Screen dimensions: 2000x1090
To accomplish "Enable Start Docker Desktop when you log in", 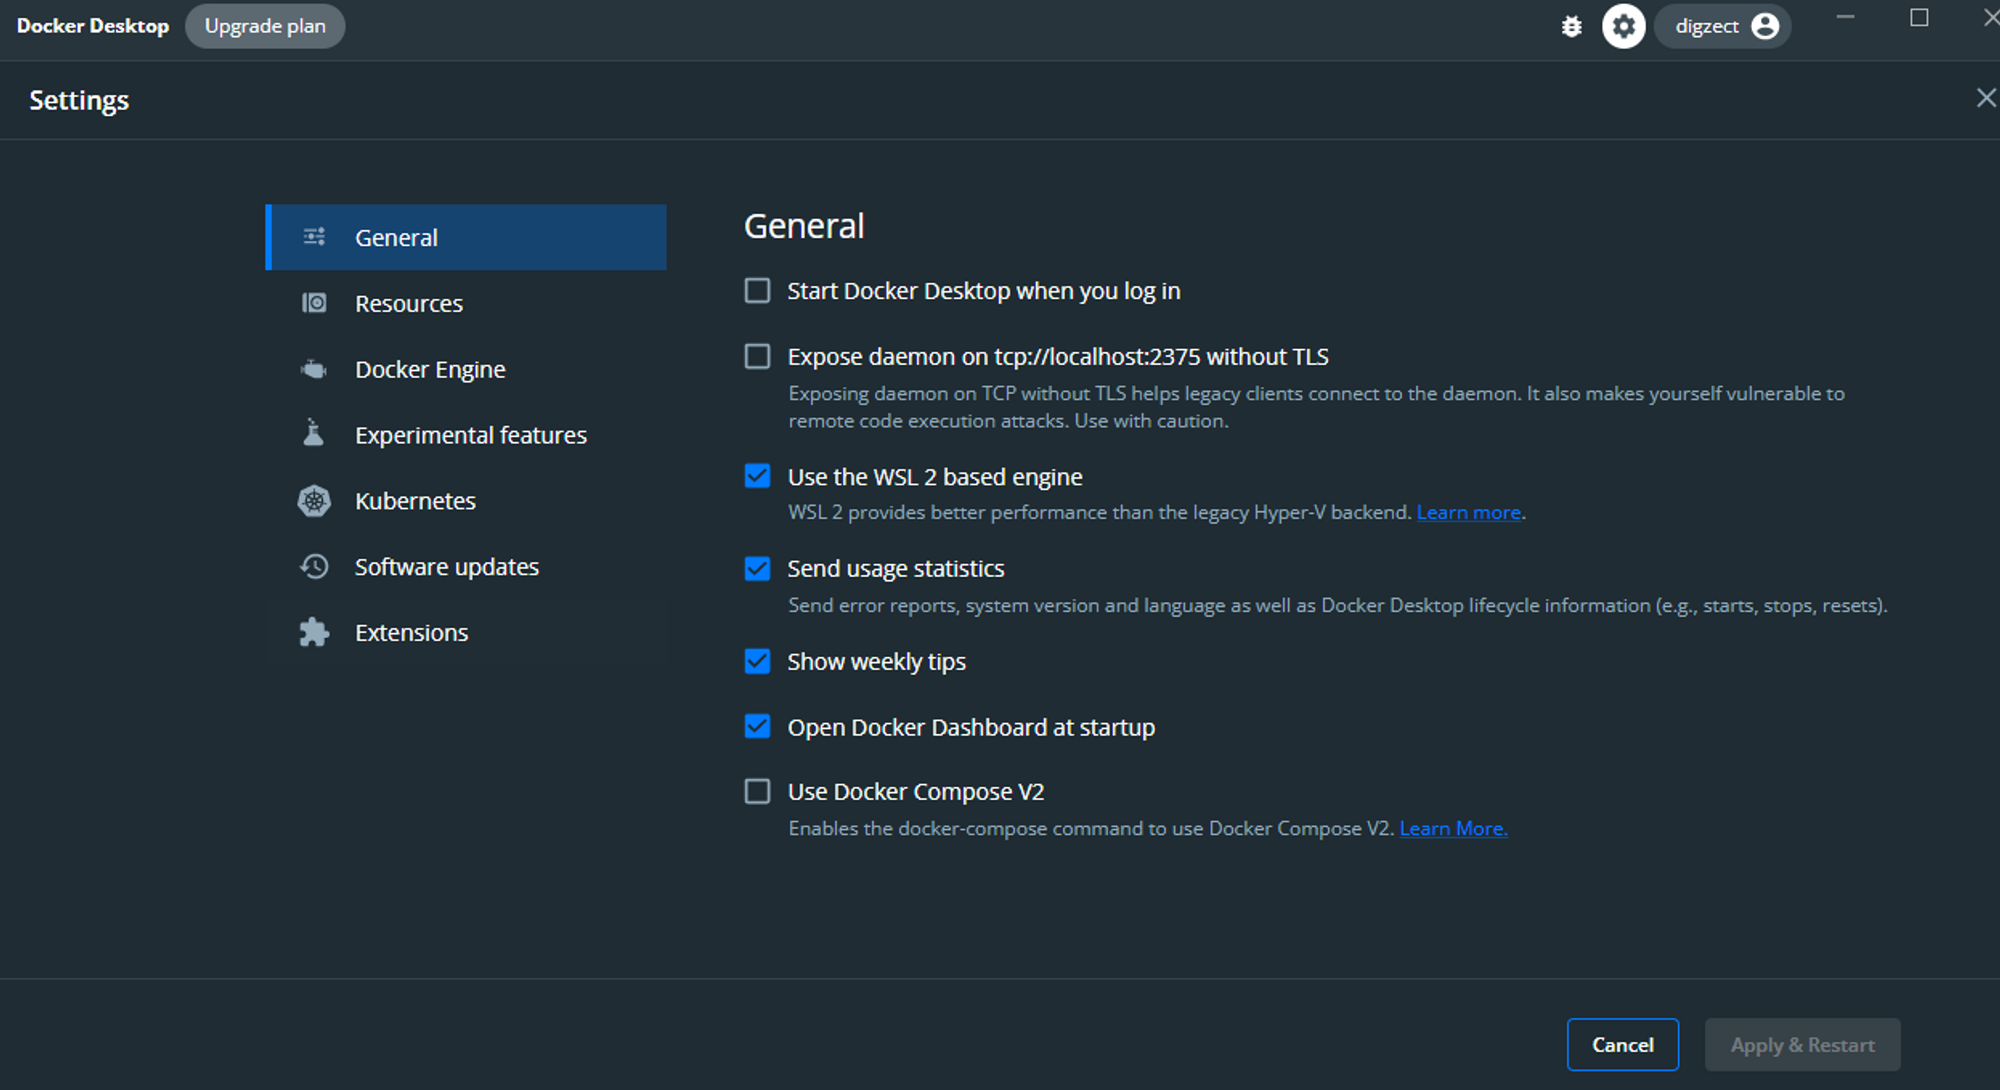I will 758,291.
